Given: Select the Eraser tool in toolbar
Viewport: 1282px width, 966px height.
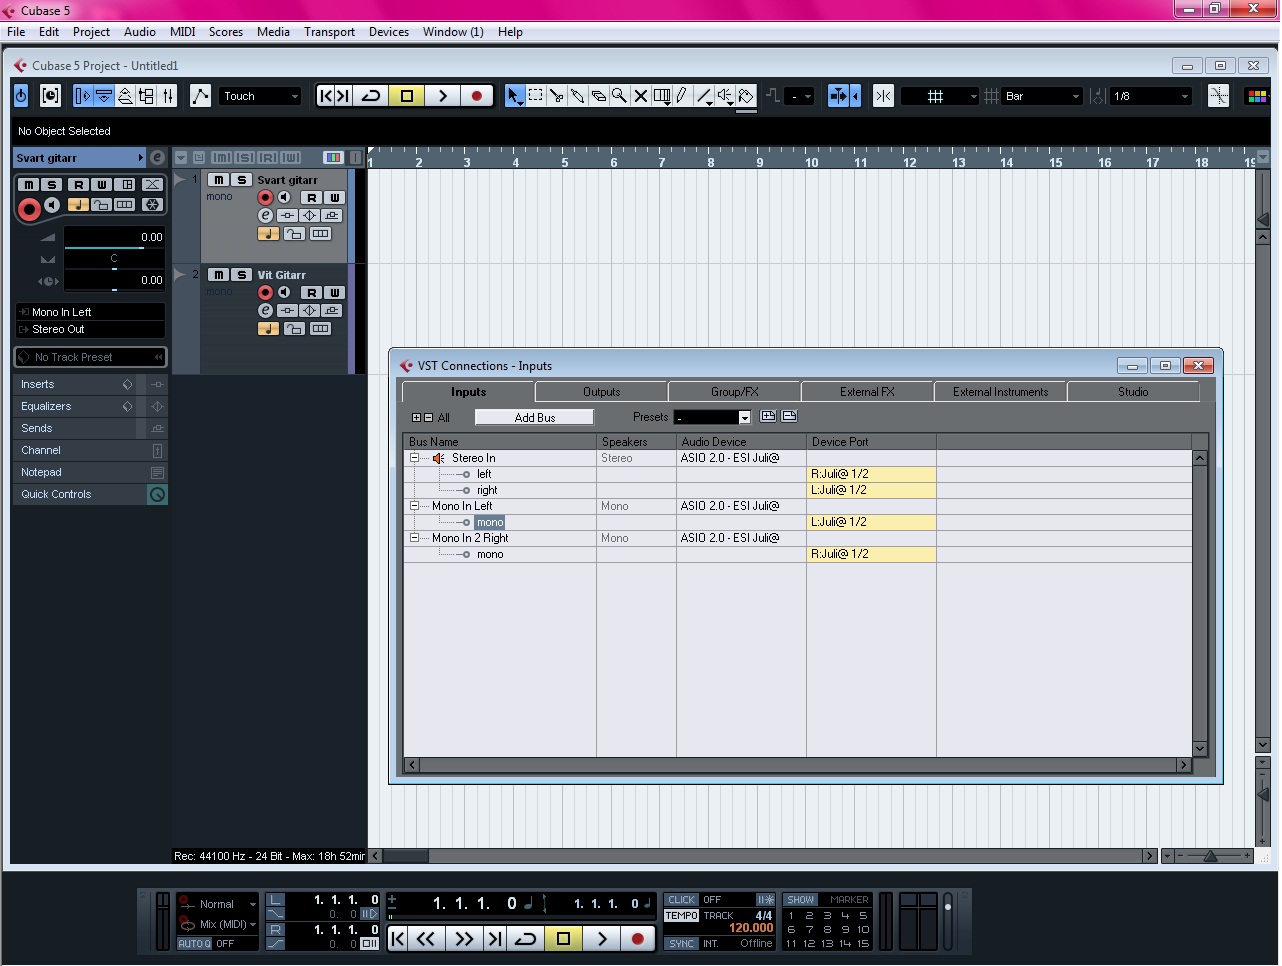Looking at the screenshot, I should click(x=598, y=96).
